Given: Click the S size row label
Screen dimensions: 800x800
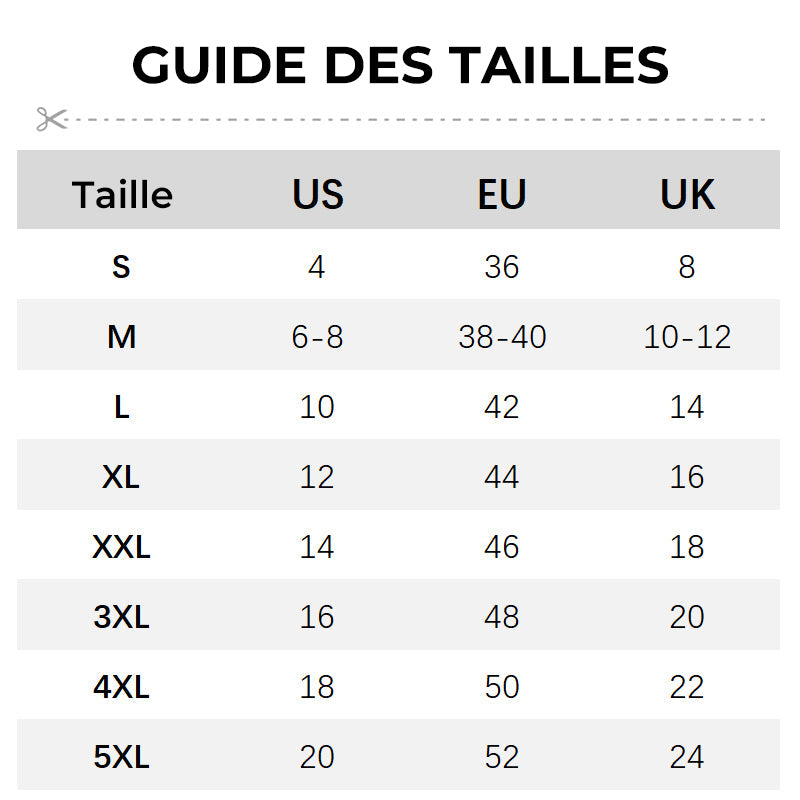Looking at the screenshot, I should [121, 267].
